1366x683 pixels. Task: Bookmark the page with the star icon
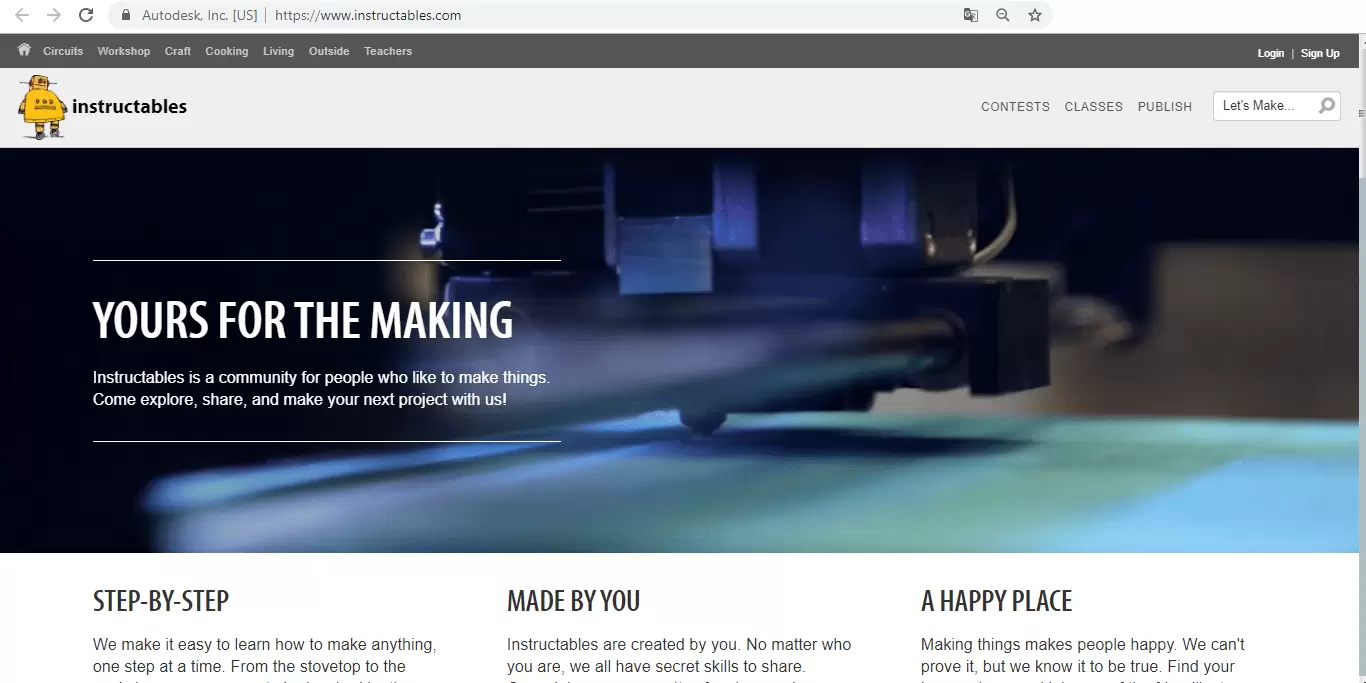1035,15
